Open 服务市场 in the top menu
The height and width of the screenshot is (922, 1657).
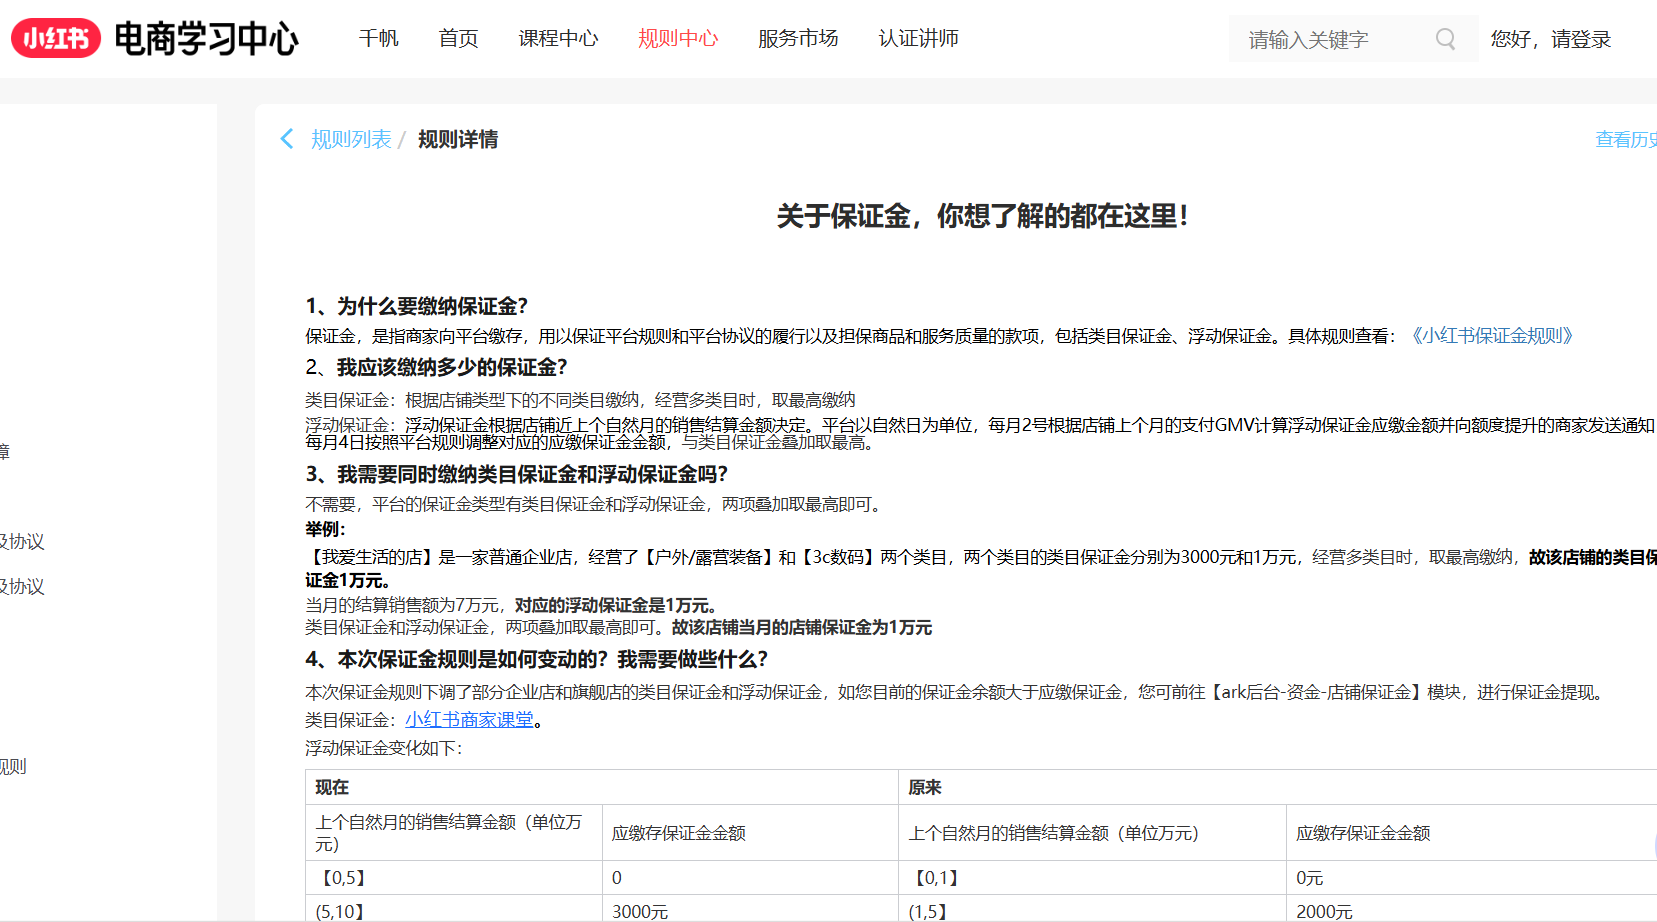tap(798, 38)
